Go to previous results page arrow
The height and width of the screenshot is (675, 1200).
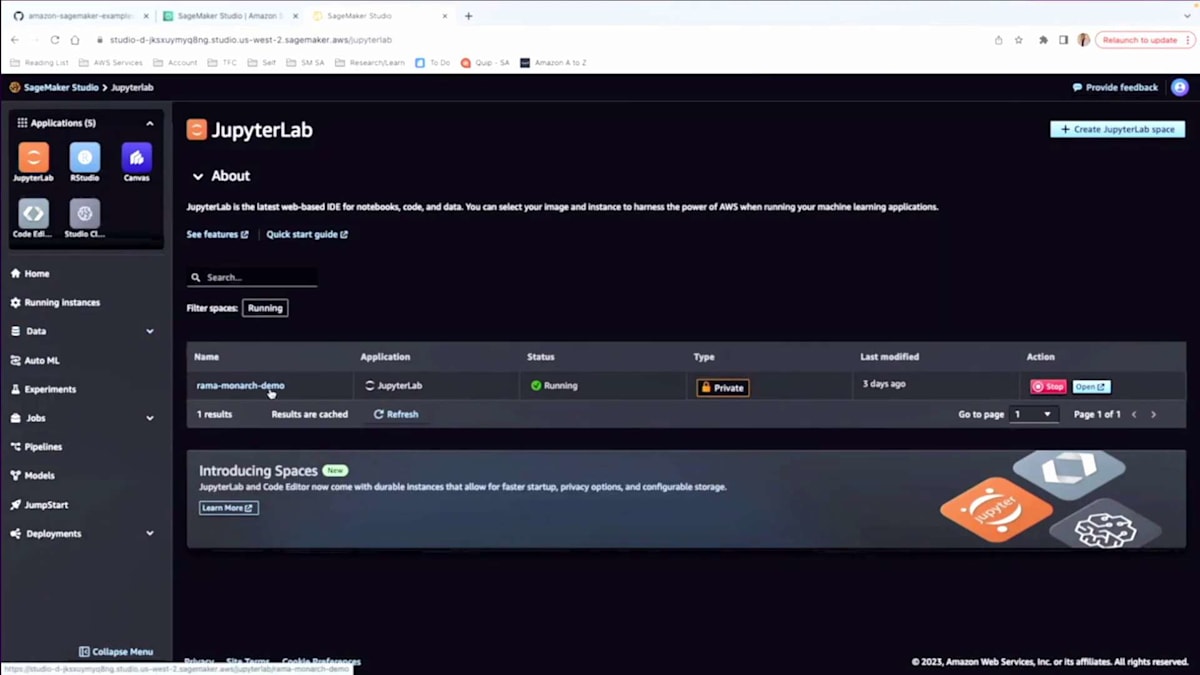click(x=1134, y=414)
